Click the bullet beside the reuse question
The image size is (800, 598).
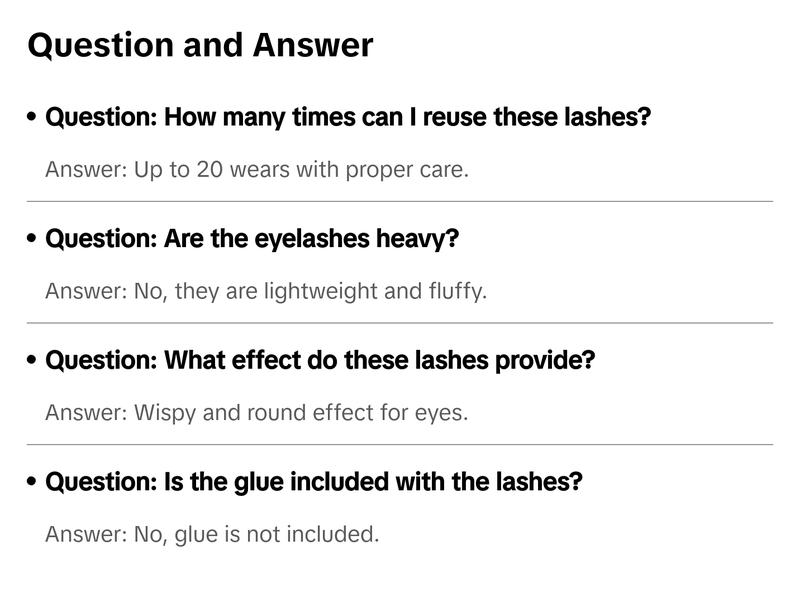33,118
